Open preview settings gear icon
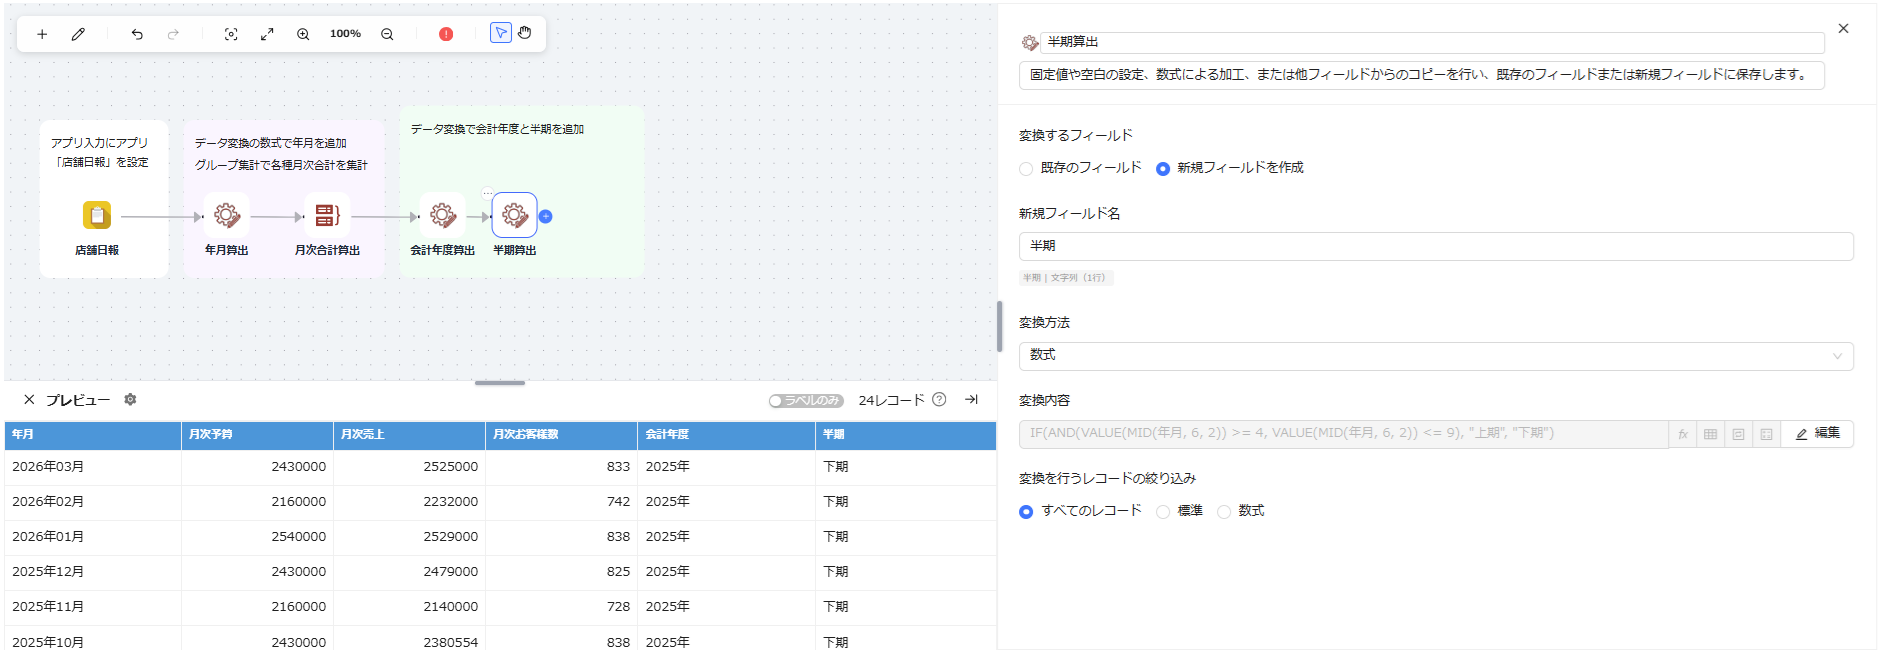 tap(130, 399)
